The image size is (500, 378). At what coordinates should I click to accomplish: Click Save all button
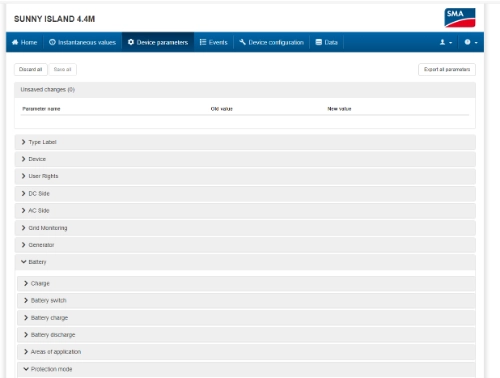click(x=62, y=69)
